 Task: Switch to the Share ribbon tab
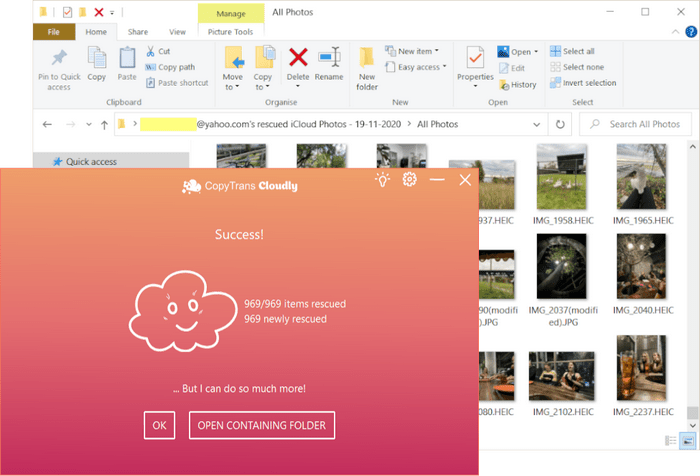tap(138, 32)
